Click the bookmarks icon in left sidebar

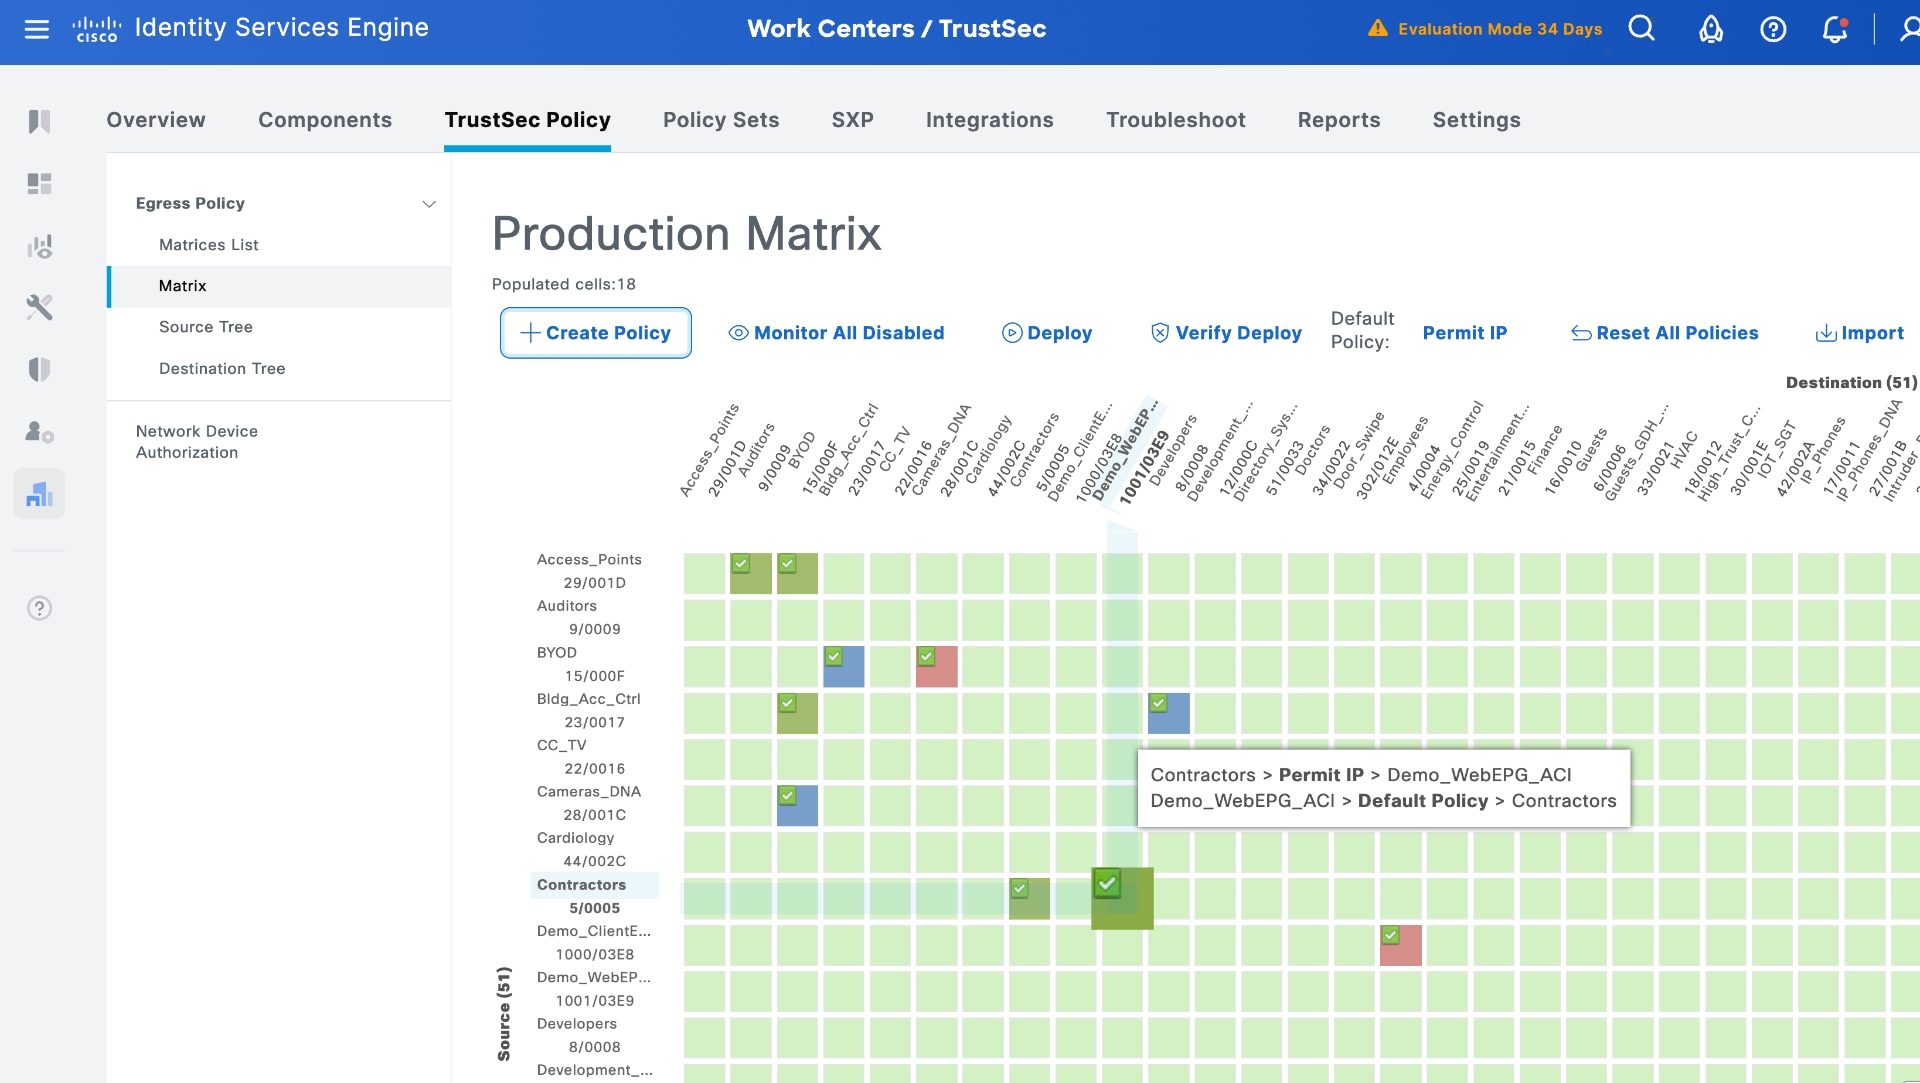[39, 121]
